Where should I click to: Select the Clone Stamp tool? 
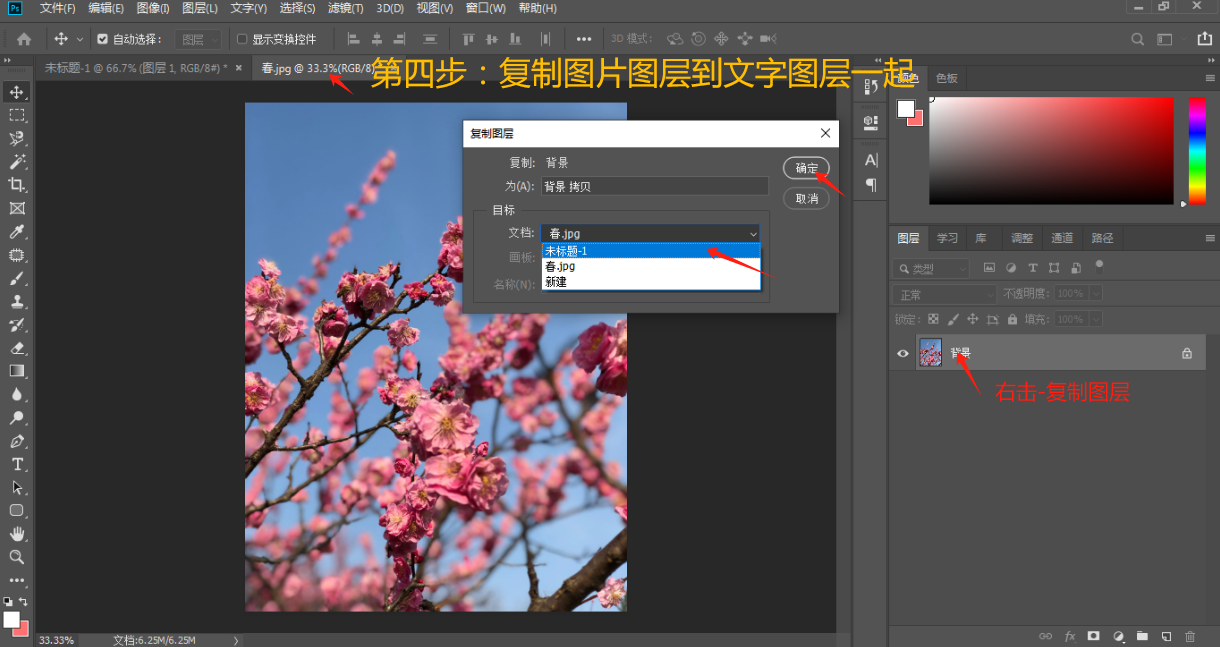(x=17, y=301)
